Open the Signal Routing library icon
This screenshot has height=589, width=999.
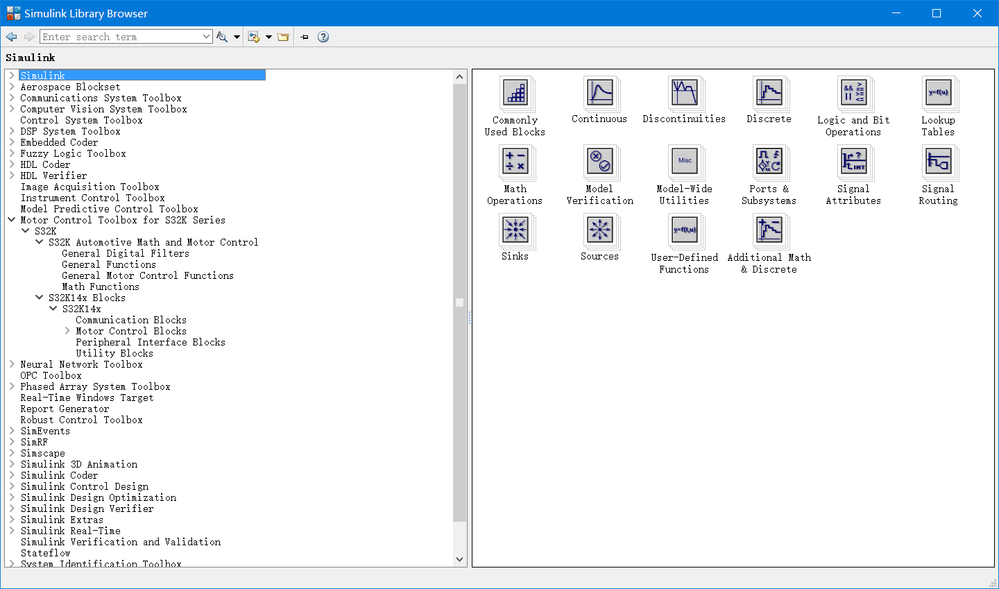pyautogui.click(x=938, y=162)
